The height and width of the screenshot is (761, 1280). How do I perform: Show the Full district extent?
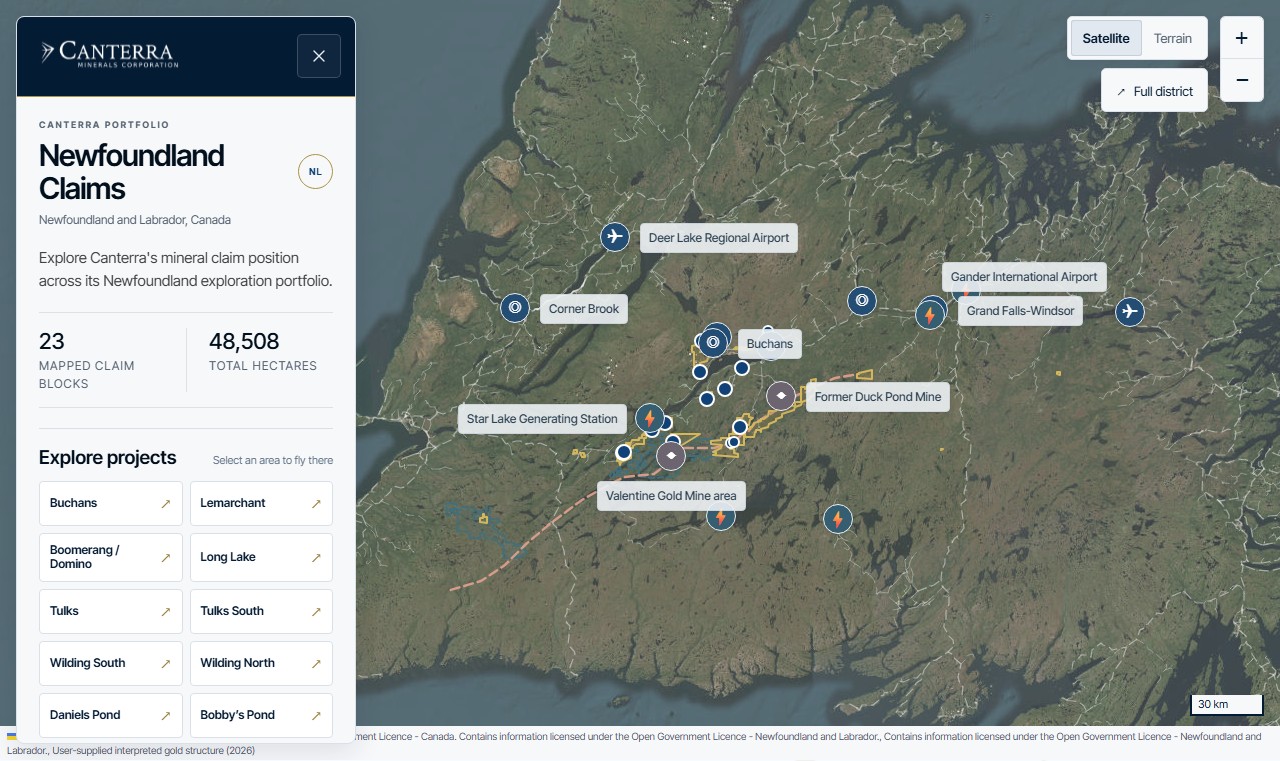point(1154,91)
